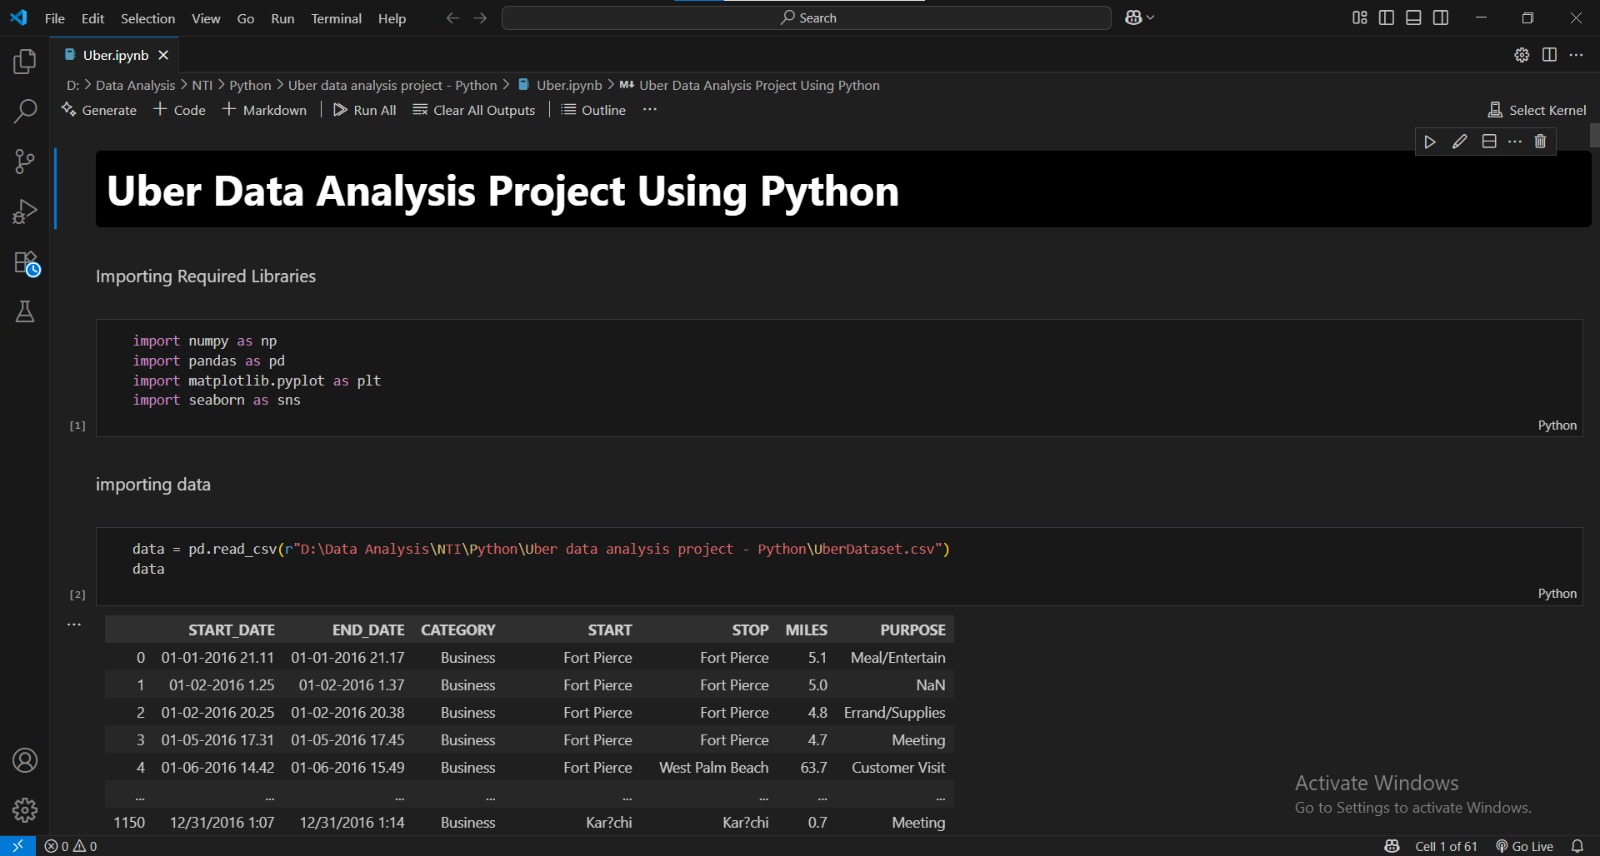Open the Testing flask view
Screen dimensions: 1600x856
pos(25,312)
